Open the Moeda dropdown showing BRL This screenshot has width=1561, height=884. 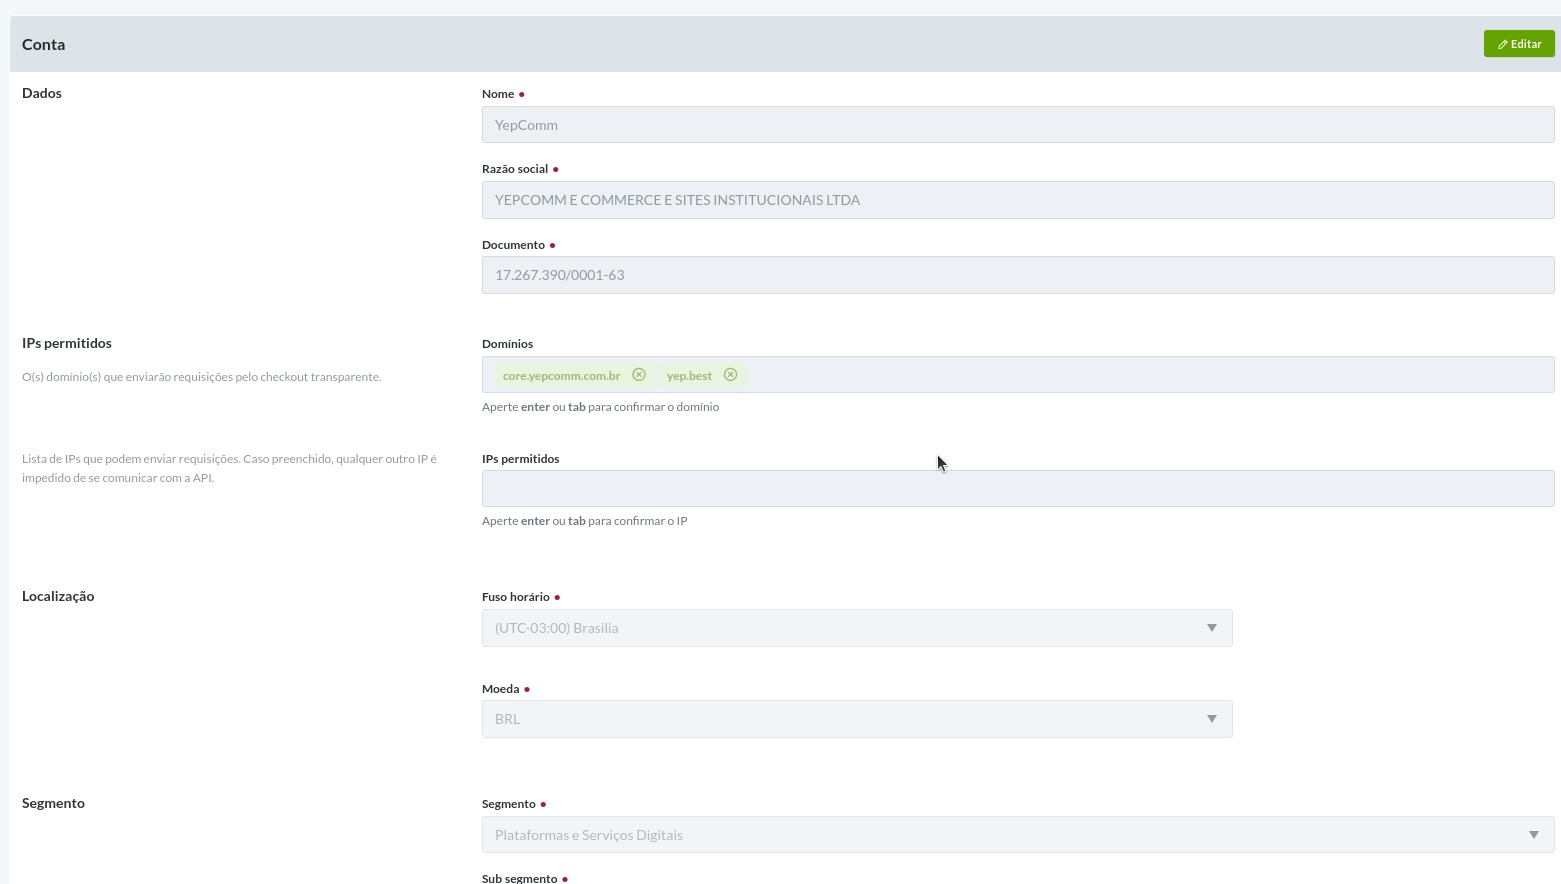click(857, 719)
